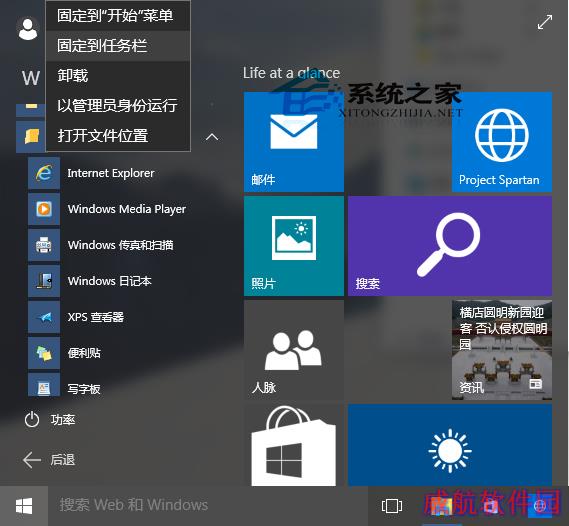Open the XPS 查看器 icon

(x=44, y=317)
